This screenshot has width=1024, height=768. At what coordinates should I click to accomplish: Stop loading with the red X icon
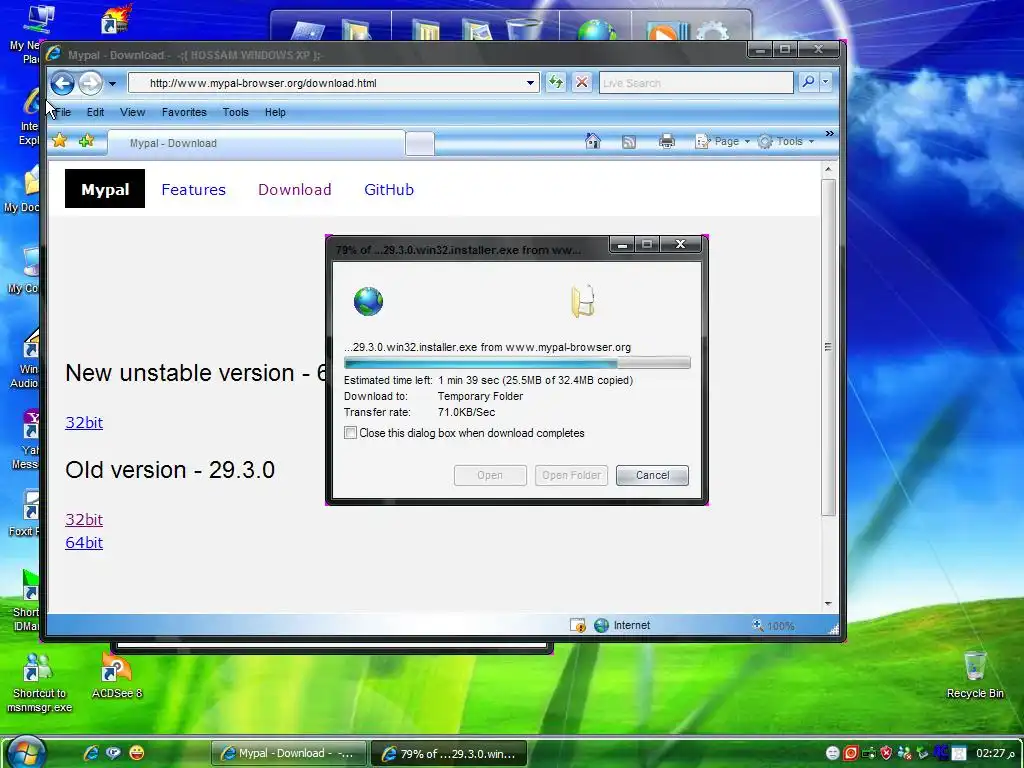[x=582, y=82]
